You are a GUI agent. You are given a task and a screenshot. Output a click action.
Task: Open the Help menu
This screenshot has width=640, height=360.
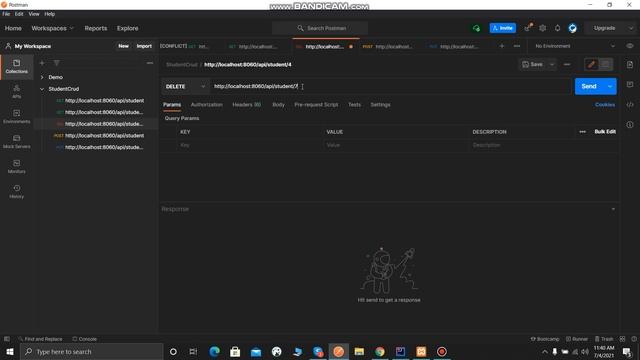point(49,14)
